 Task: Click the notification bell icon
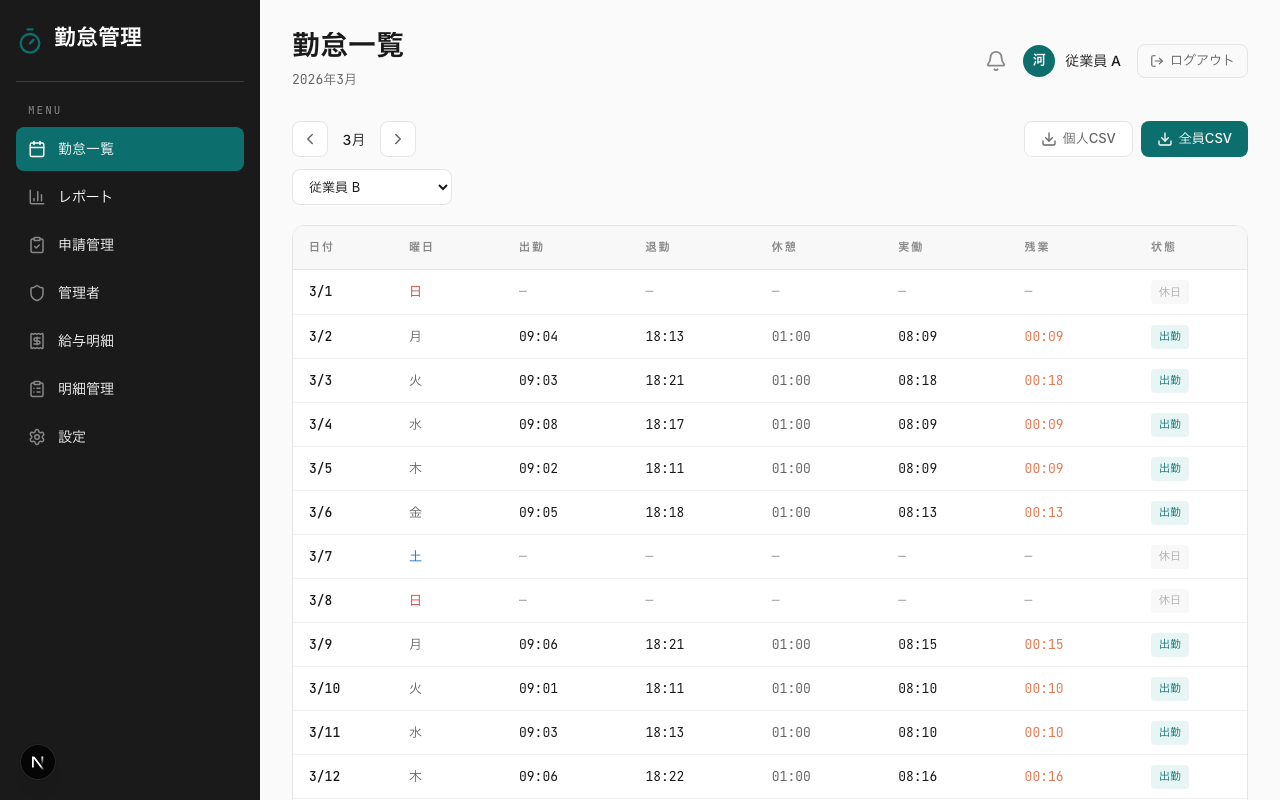(x=995, y=61)
